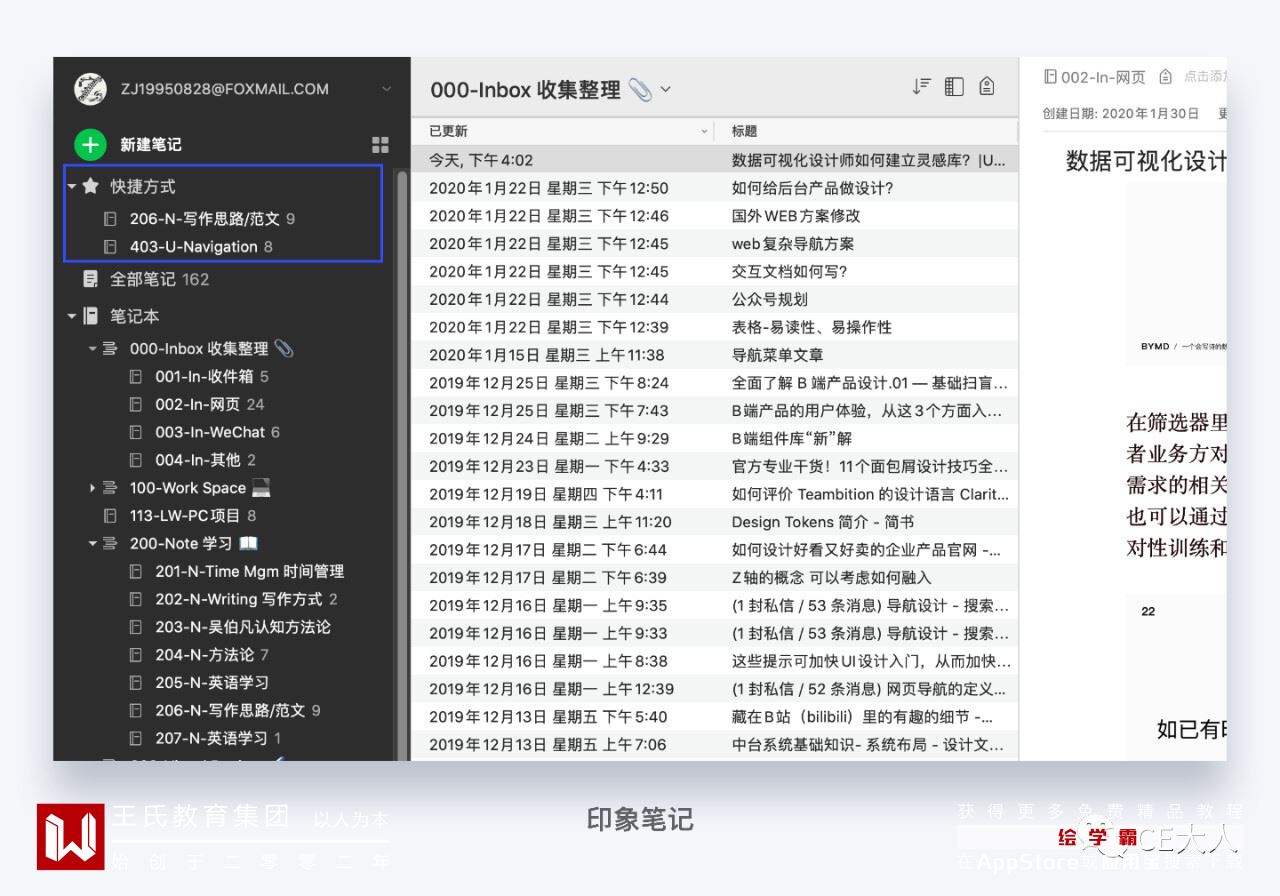The width and height of the screenshot is (1280, 896).
Task: Collapse the 笔记本 notebooks section
Action: pos(72,317)
